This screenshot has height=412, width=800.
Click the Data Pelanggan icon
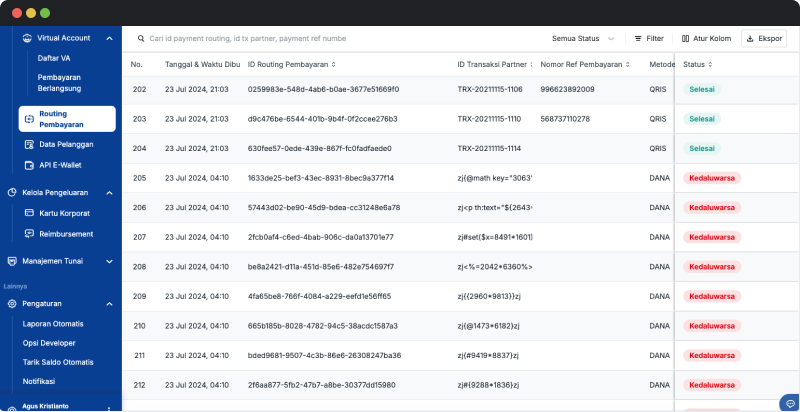[30, 145]
